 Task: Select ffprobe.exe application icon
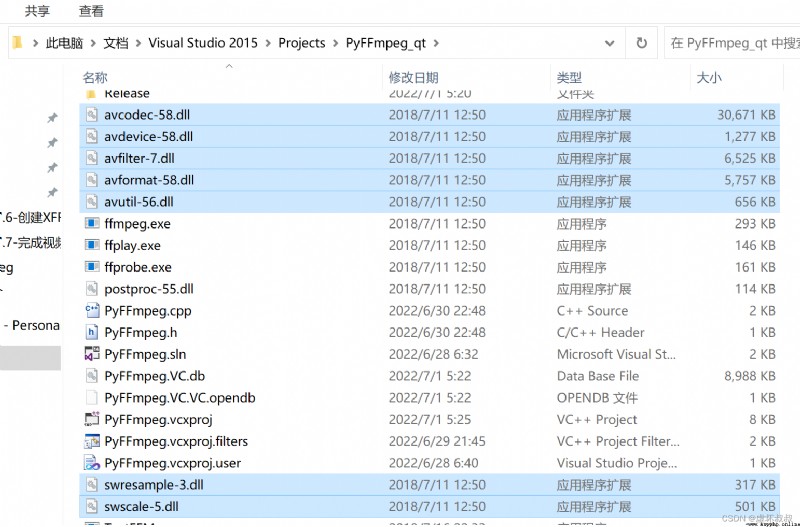tap(92, 267)
